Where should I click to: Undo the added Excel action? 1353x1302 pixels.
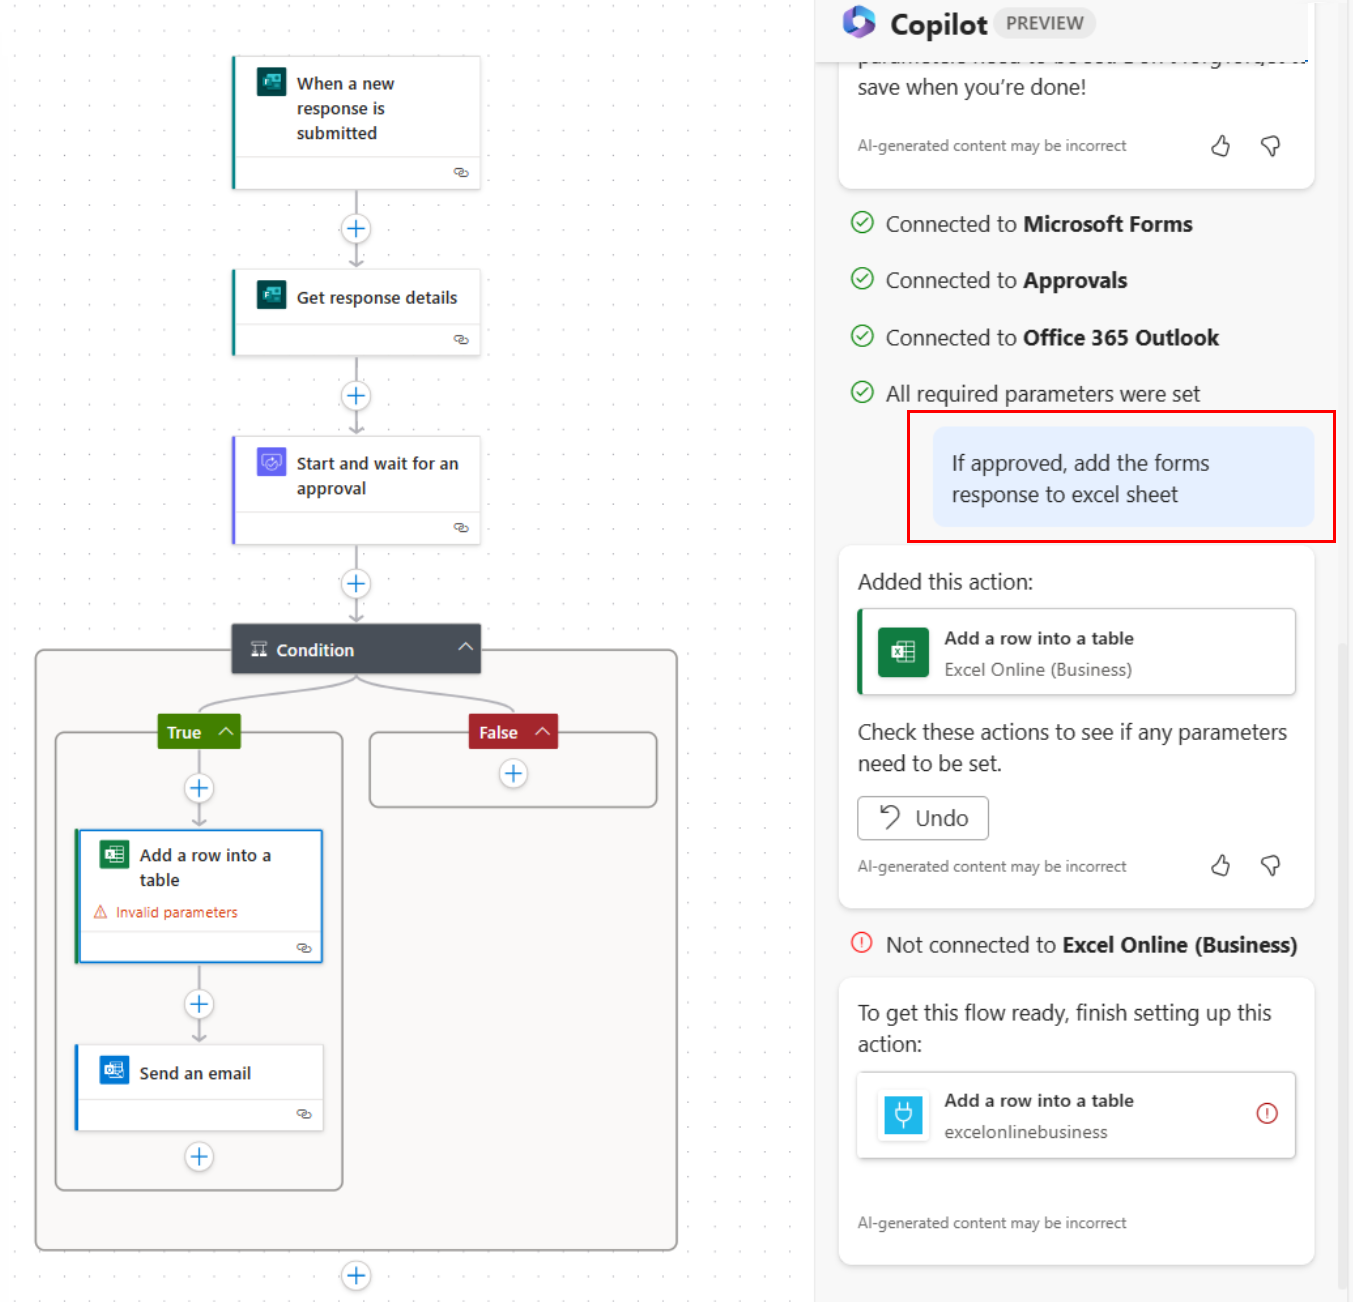click(x=923, y=818)
